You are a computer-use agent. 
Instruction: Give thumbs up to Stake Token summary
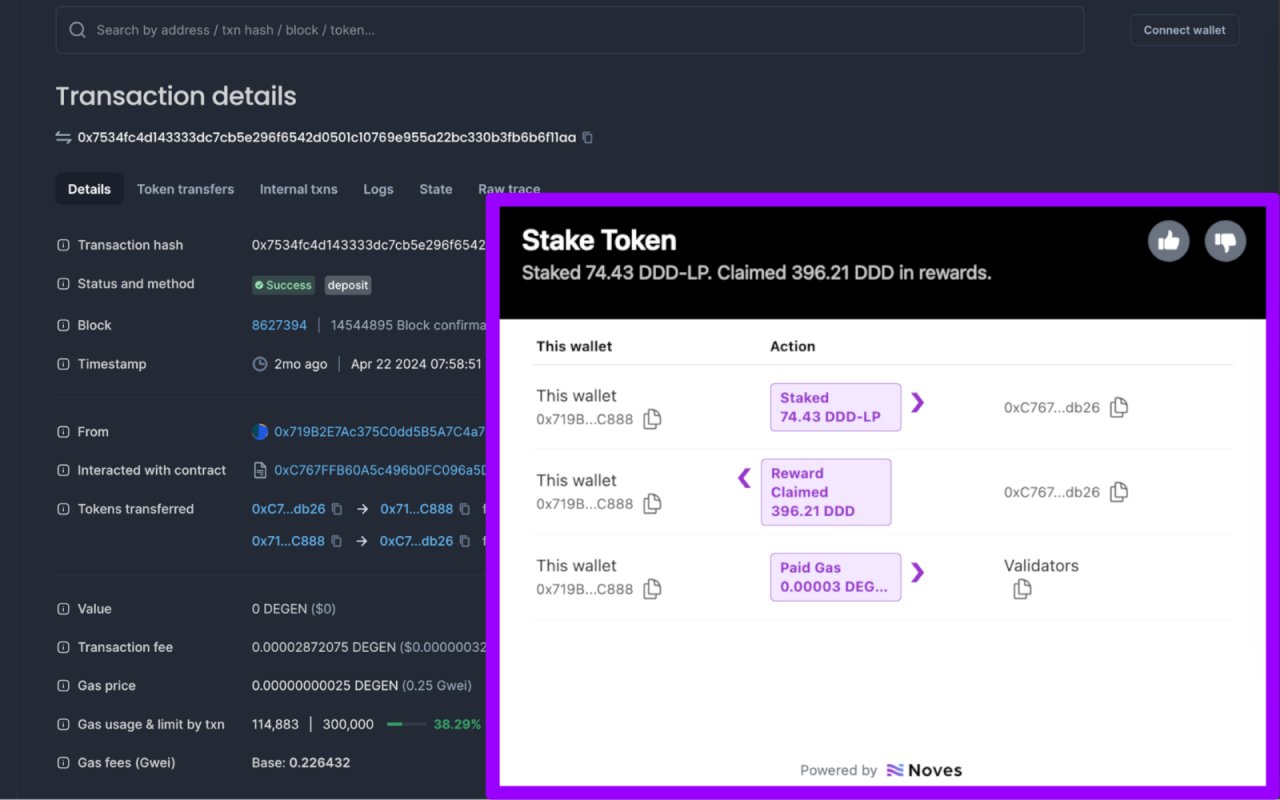(x=1168, y=241)
